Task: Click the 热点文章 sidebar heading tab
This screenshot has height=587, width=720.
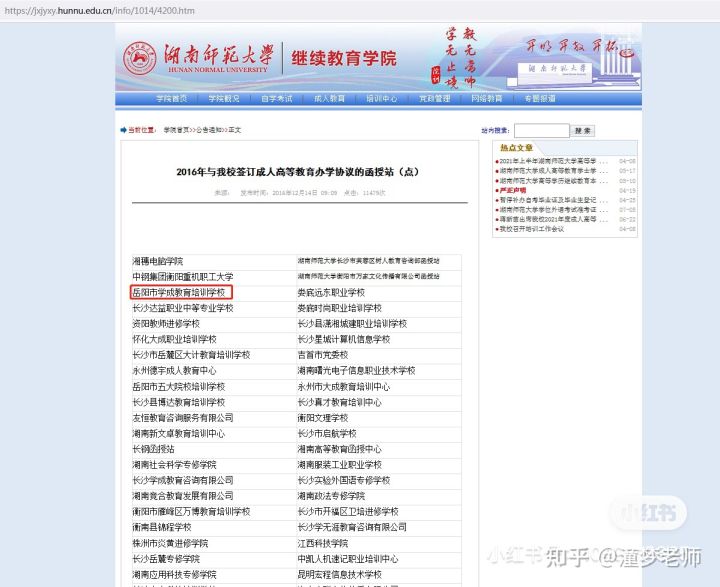Action: pyautogui.click(x=516, y=147)
